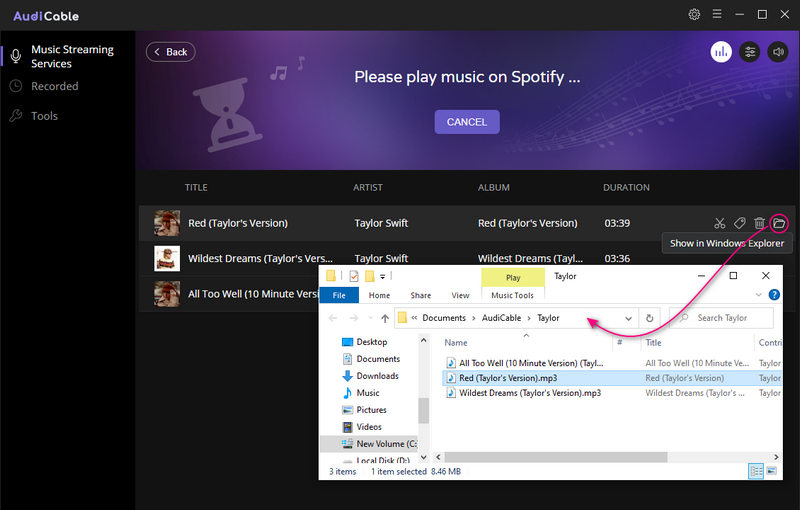Open AudiCable settings gear
Image resolution: width=800 pixels, height=510 pixels.
pyautogui.click(x=694, y=14)
